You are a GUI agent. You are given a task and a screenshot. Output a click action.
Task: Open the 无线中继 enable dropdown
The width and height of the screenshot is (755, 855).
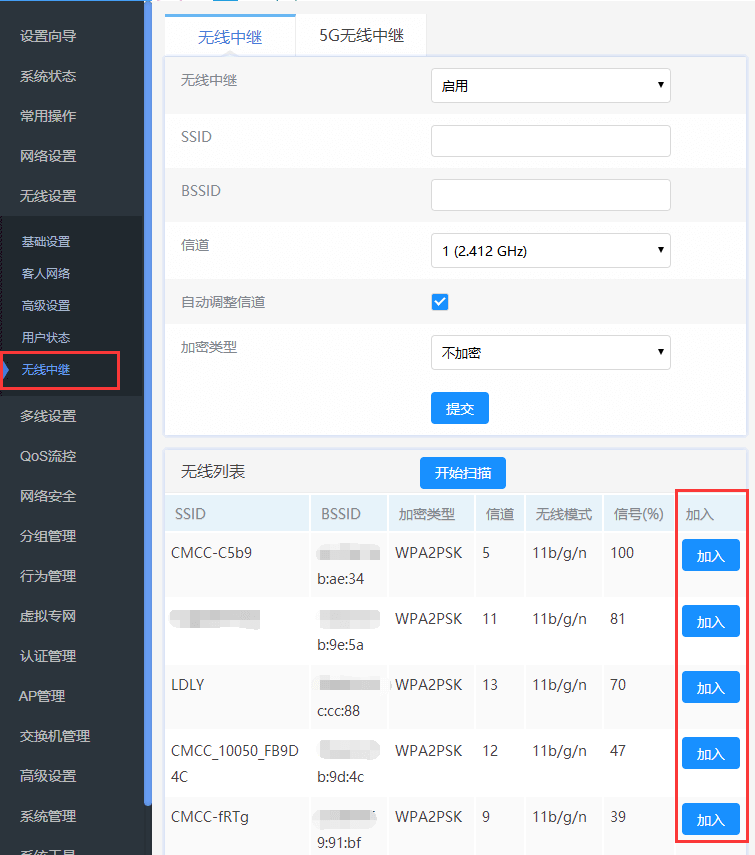pos(550,86)
